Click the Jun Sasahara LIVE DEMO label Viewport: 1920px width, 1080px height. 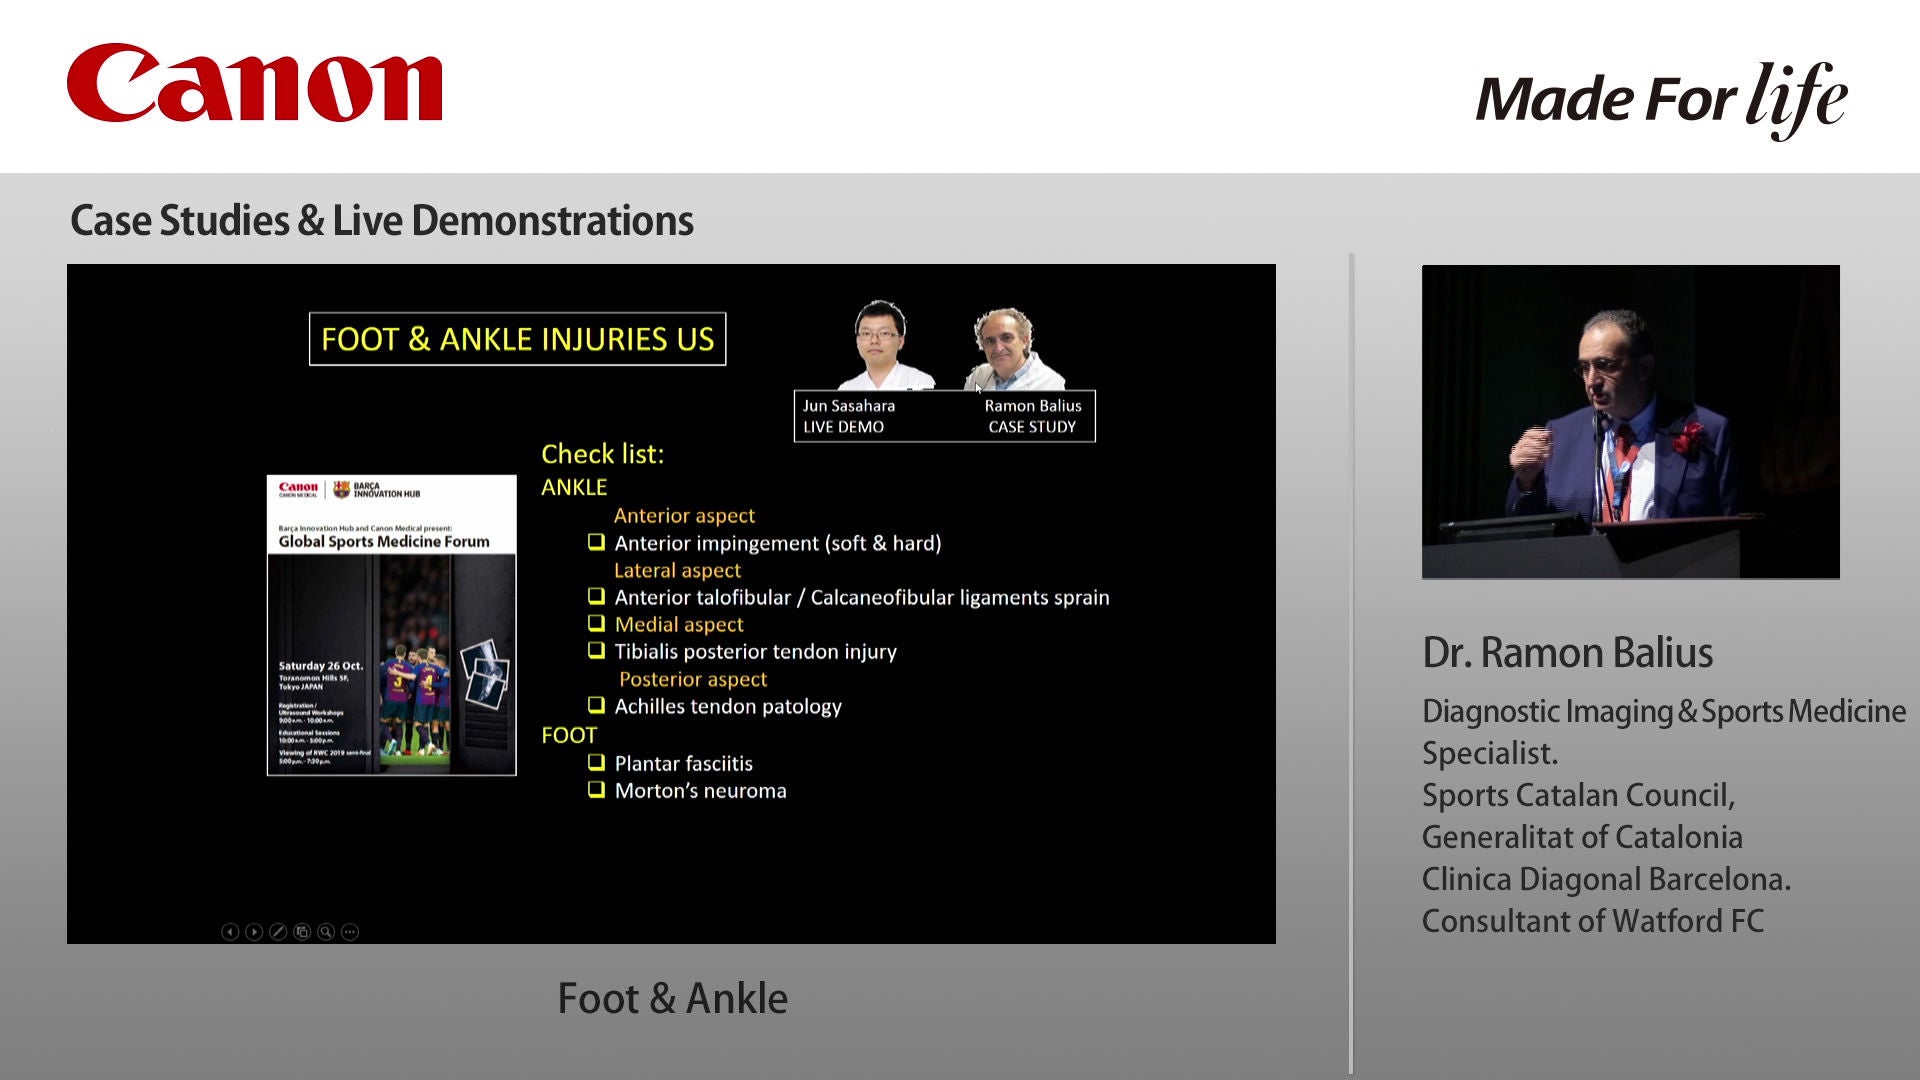pos(849,416)
